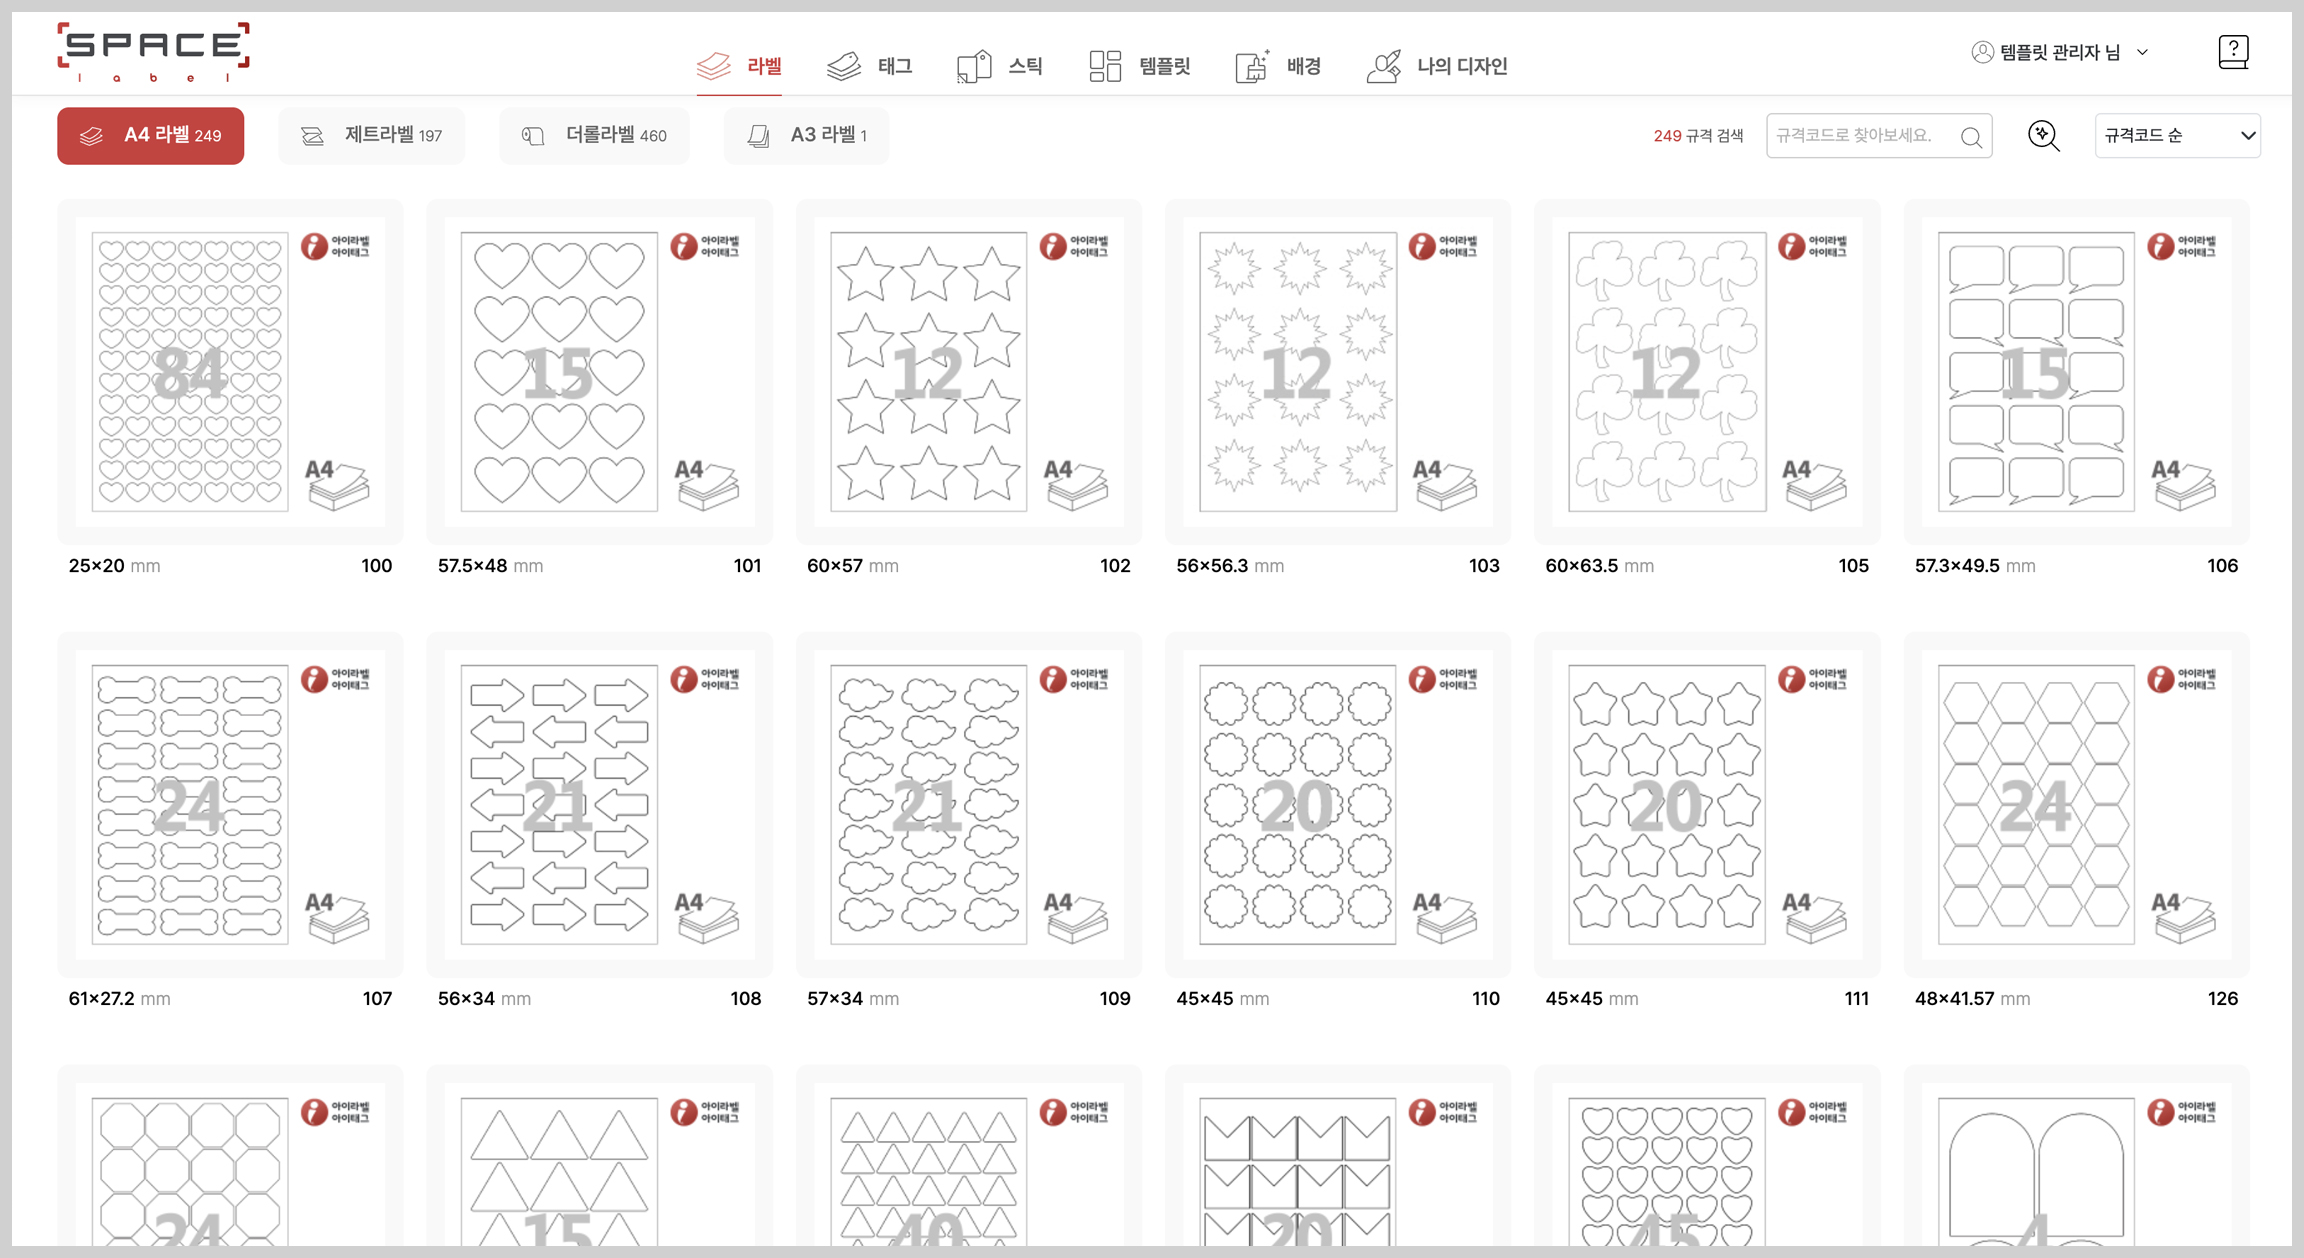Click the 25×20 mm size label
Viewport: 2304px width, 1258px height.
114,566
